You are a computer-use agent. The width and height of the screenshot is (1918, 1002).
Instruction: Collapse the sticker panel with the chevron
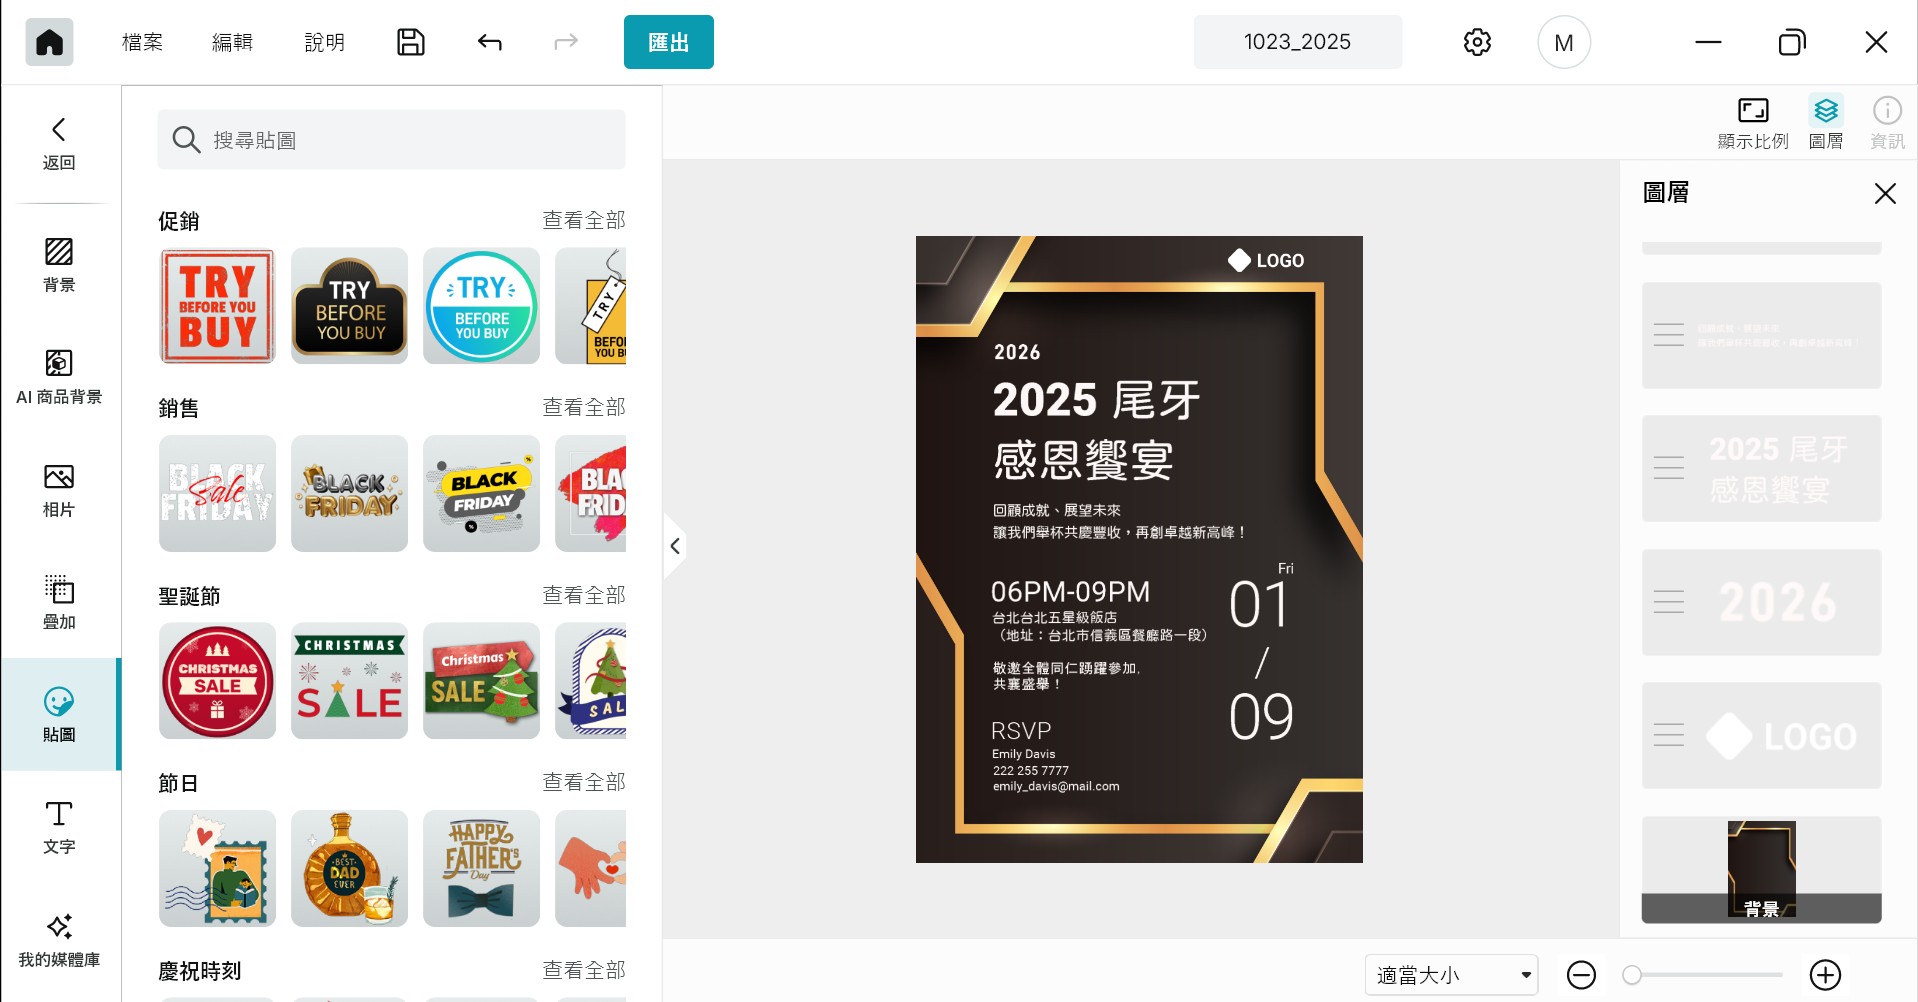click(x=676, y=546)
